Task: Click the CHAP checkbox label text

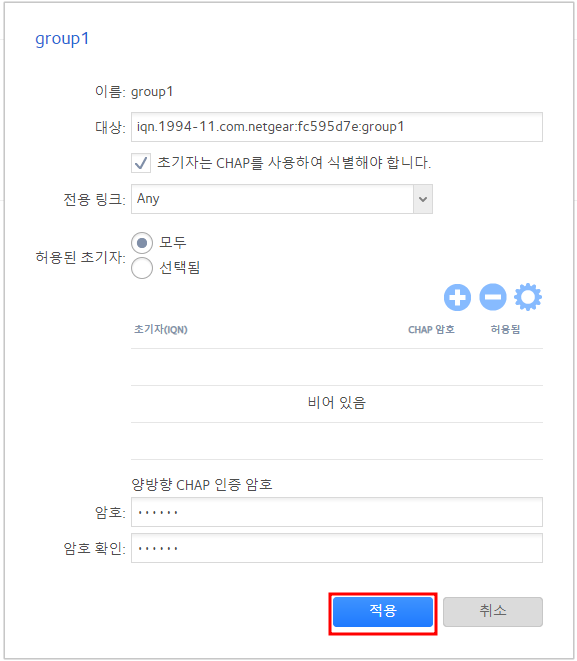Action: pyautogui.click(x=294, y=163)
